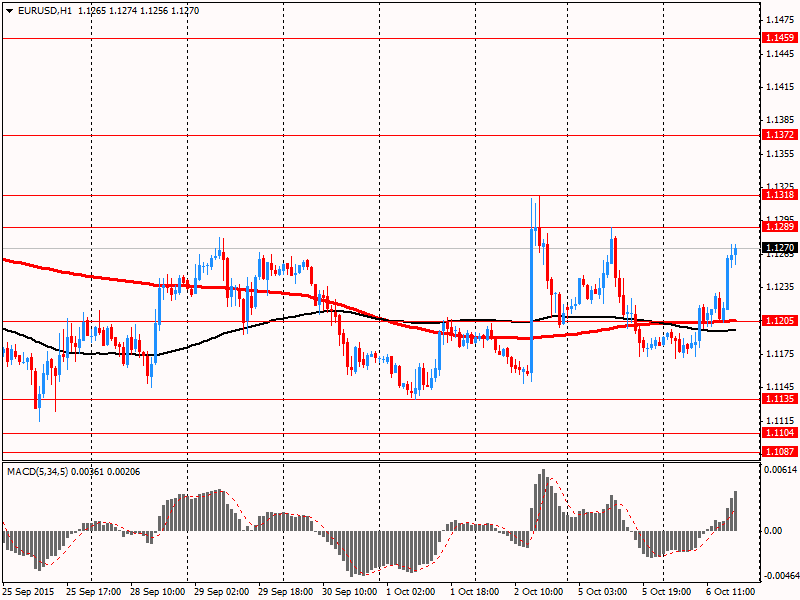The image size is (800, 600).
Task: Click the 1.1175 price scale value
Action: pyautogui.click(x=780, y=354)
